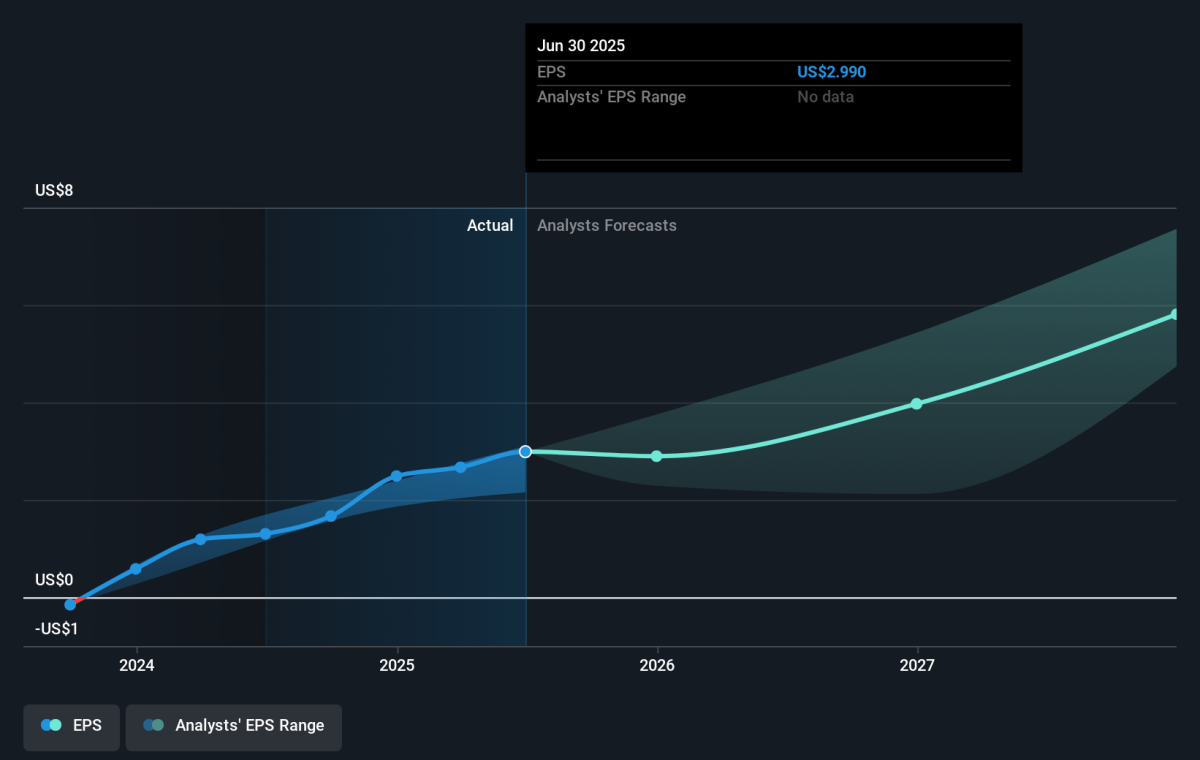Click the 2024 x-axis label
The height and width of the screenshot is (760, 1200).
[x=136, y=665]
